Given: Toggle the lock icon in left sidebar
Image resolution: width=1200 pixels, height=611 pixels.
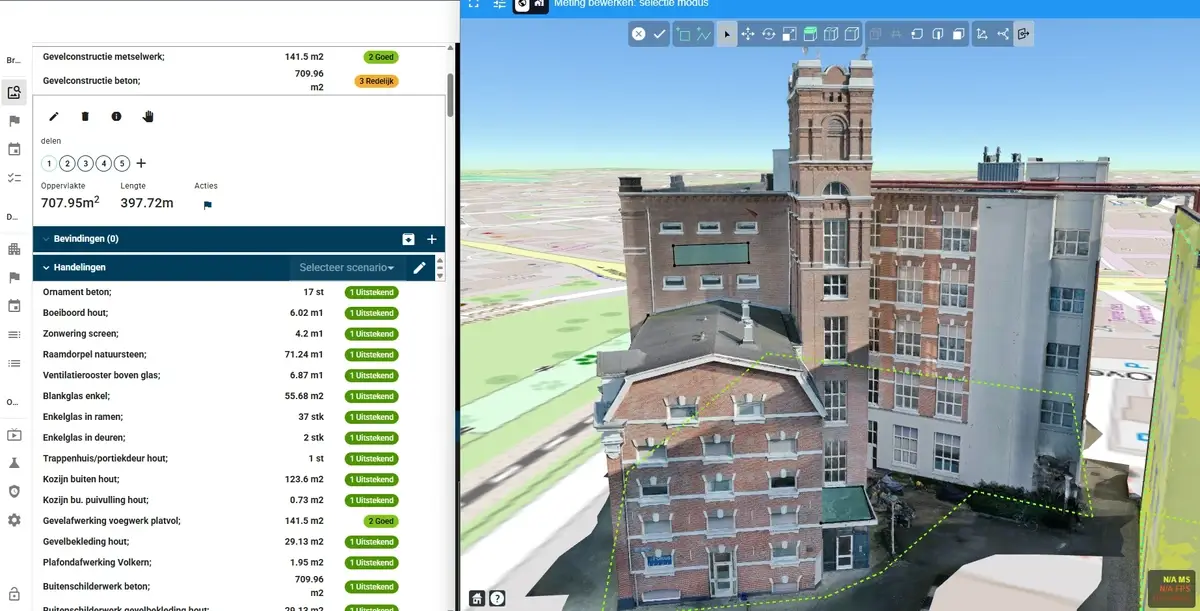Looking at the screenshot, I should pos(14,593).
